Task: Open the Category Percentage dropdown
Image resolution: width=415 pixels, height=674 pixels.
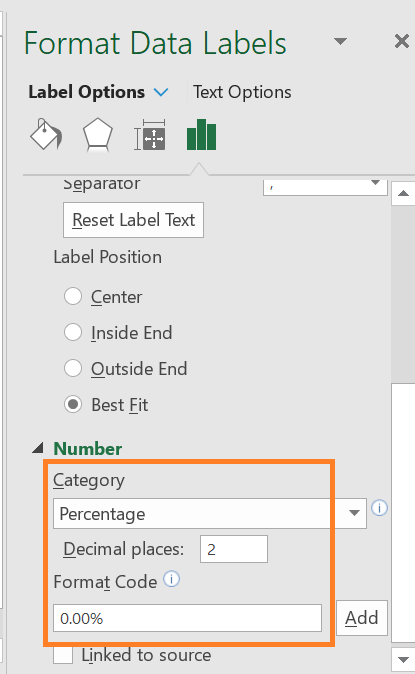Action: (x=210, y=513)
